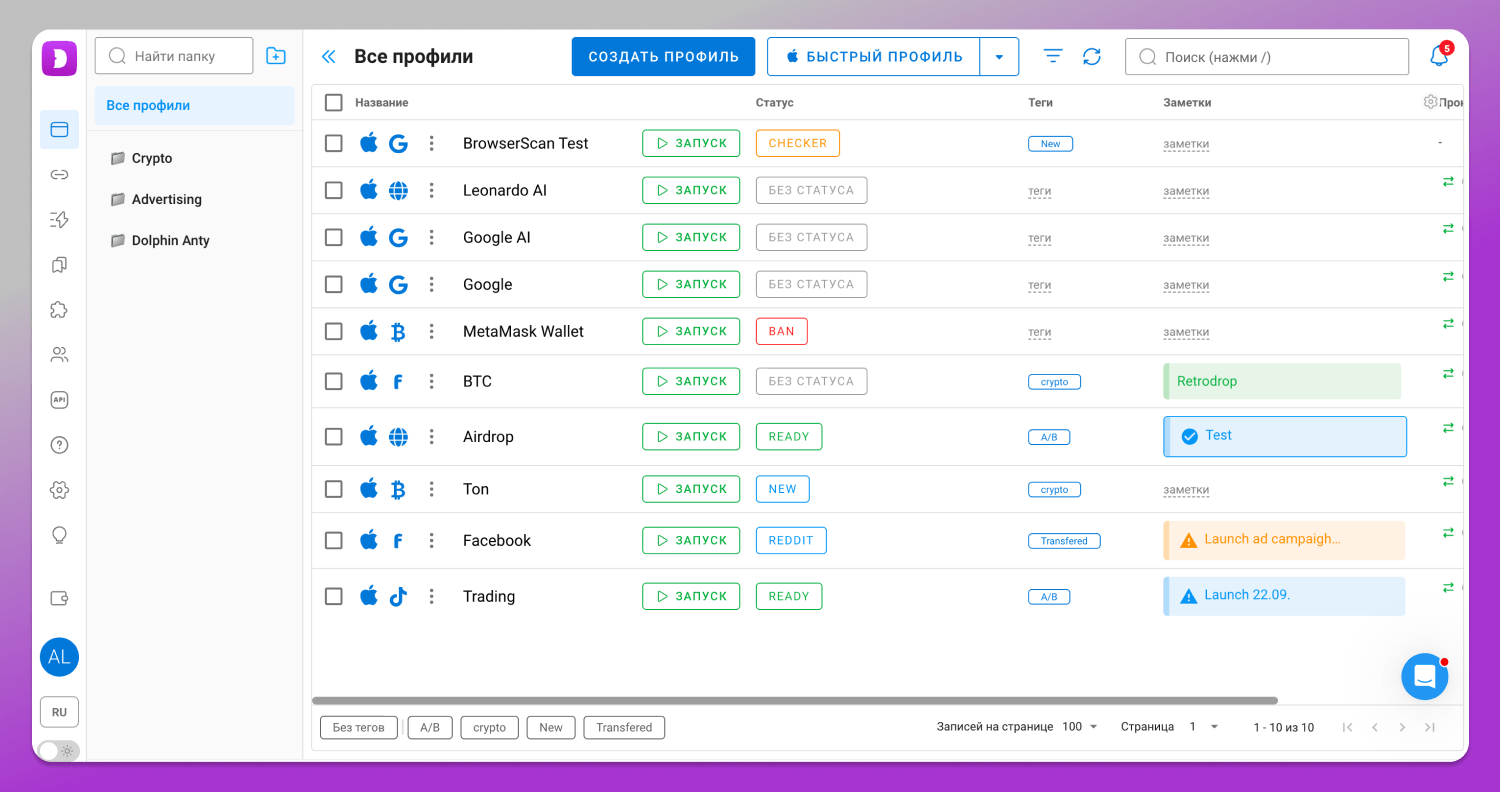Check the Ton profile checkbox
Viewport: 1500px width, 792px height.
pos(334,489)
